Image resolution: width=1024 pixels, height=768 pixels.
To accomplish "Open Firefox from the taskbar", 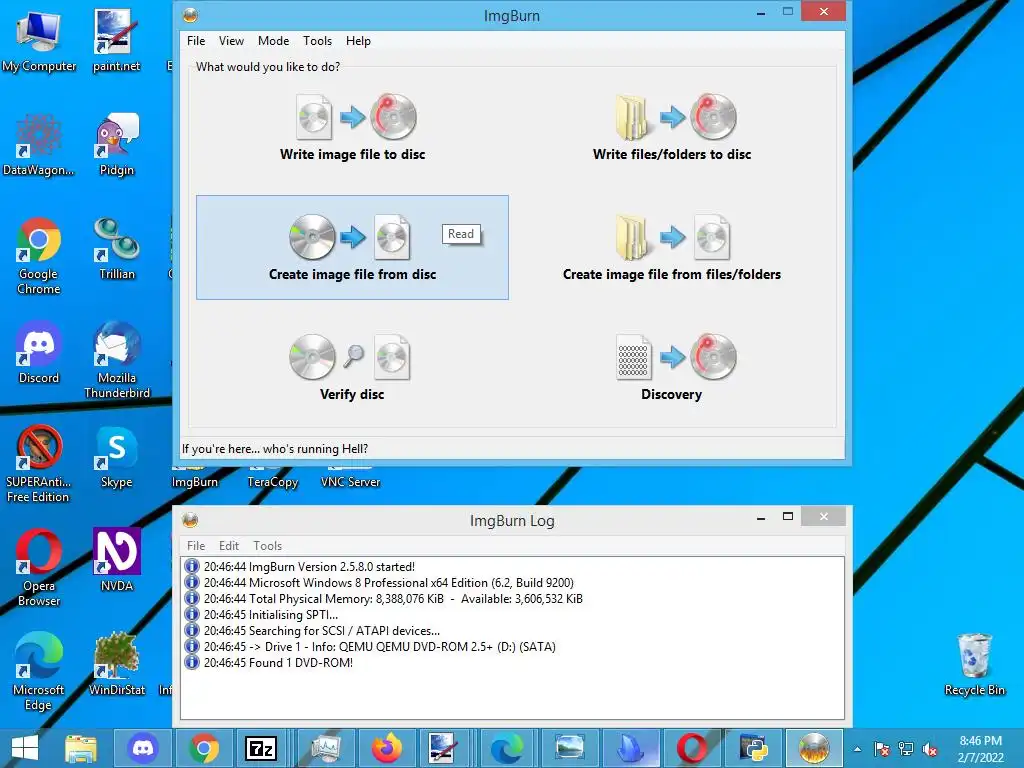I will click(x=387, y=748).
